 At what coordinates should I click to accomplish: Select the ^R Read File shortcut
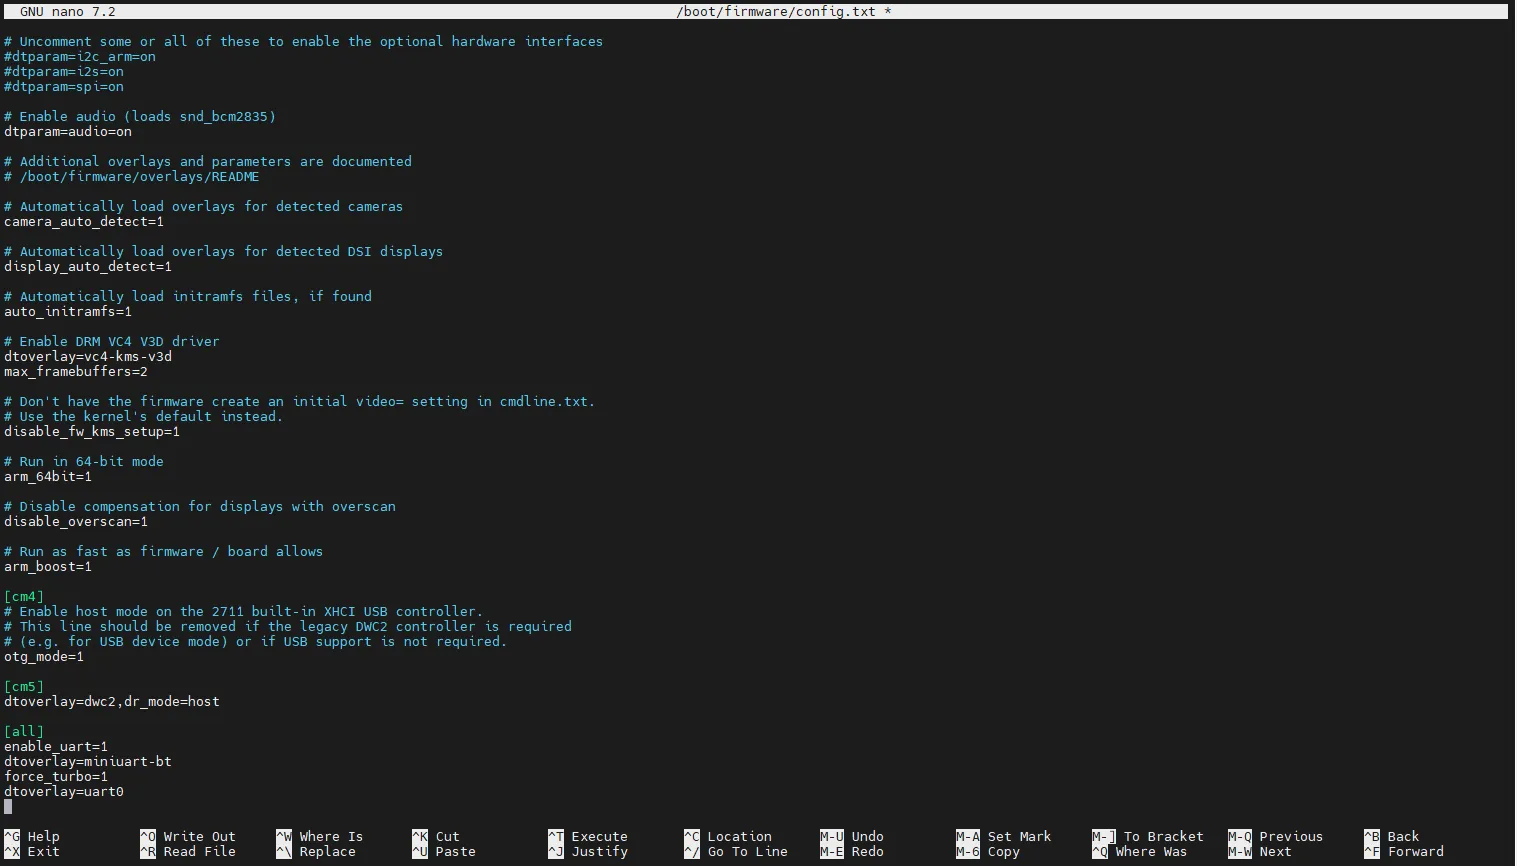188,852
